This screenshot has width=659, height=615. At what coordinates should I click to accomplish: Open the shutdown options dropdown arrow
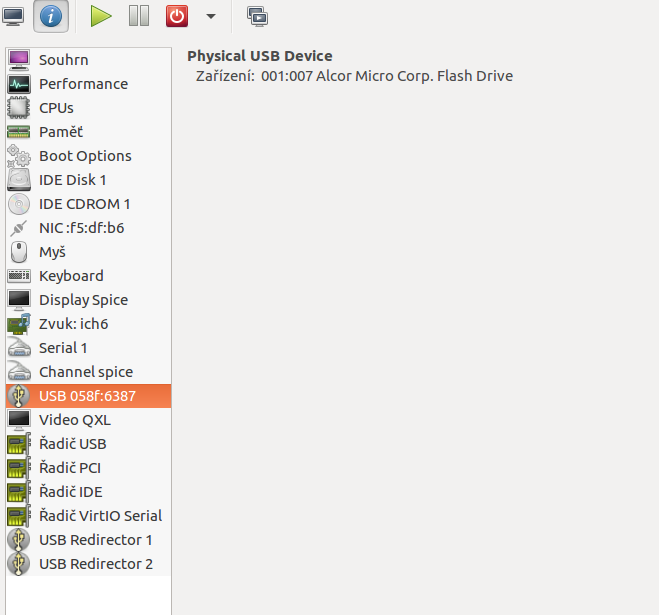click(x=211, y=16)
